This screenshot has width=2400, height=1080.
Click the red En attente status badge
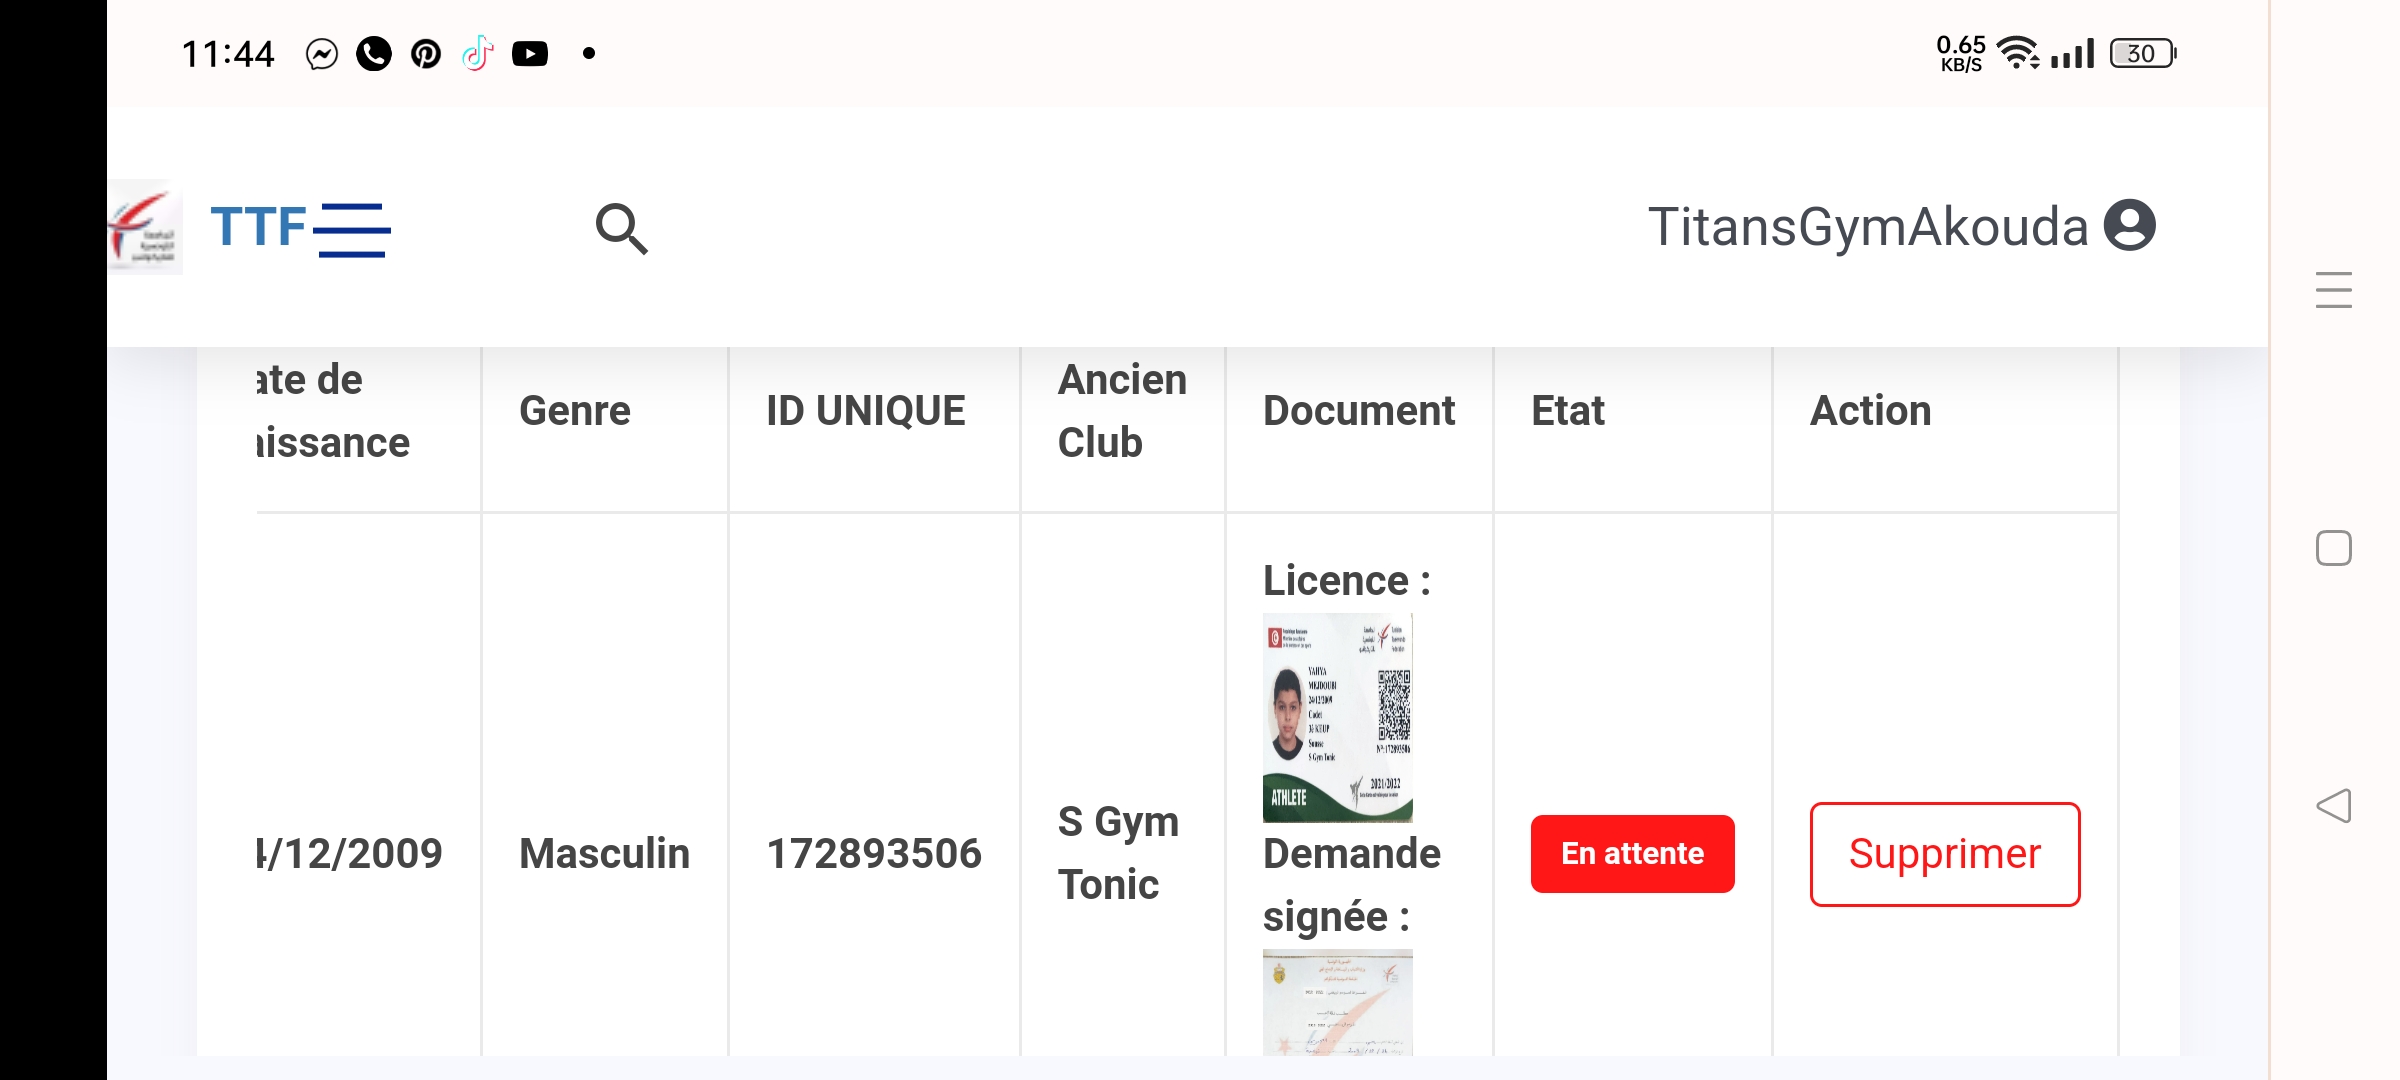pos(1632,854)
